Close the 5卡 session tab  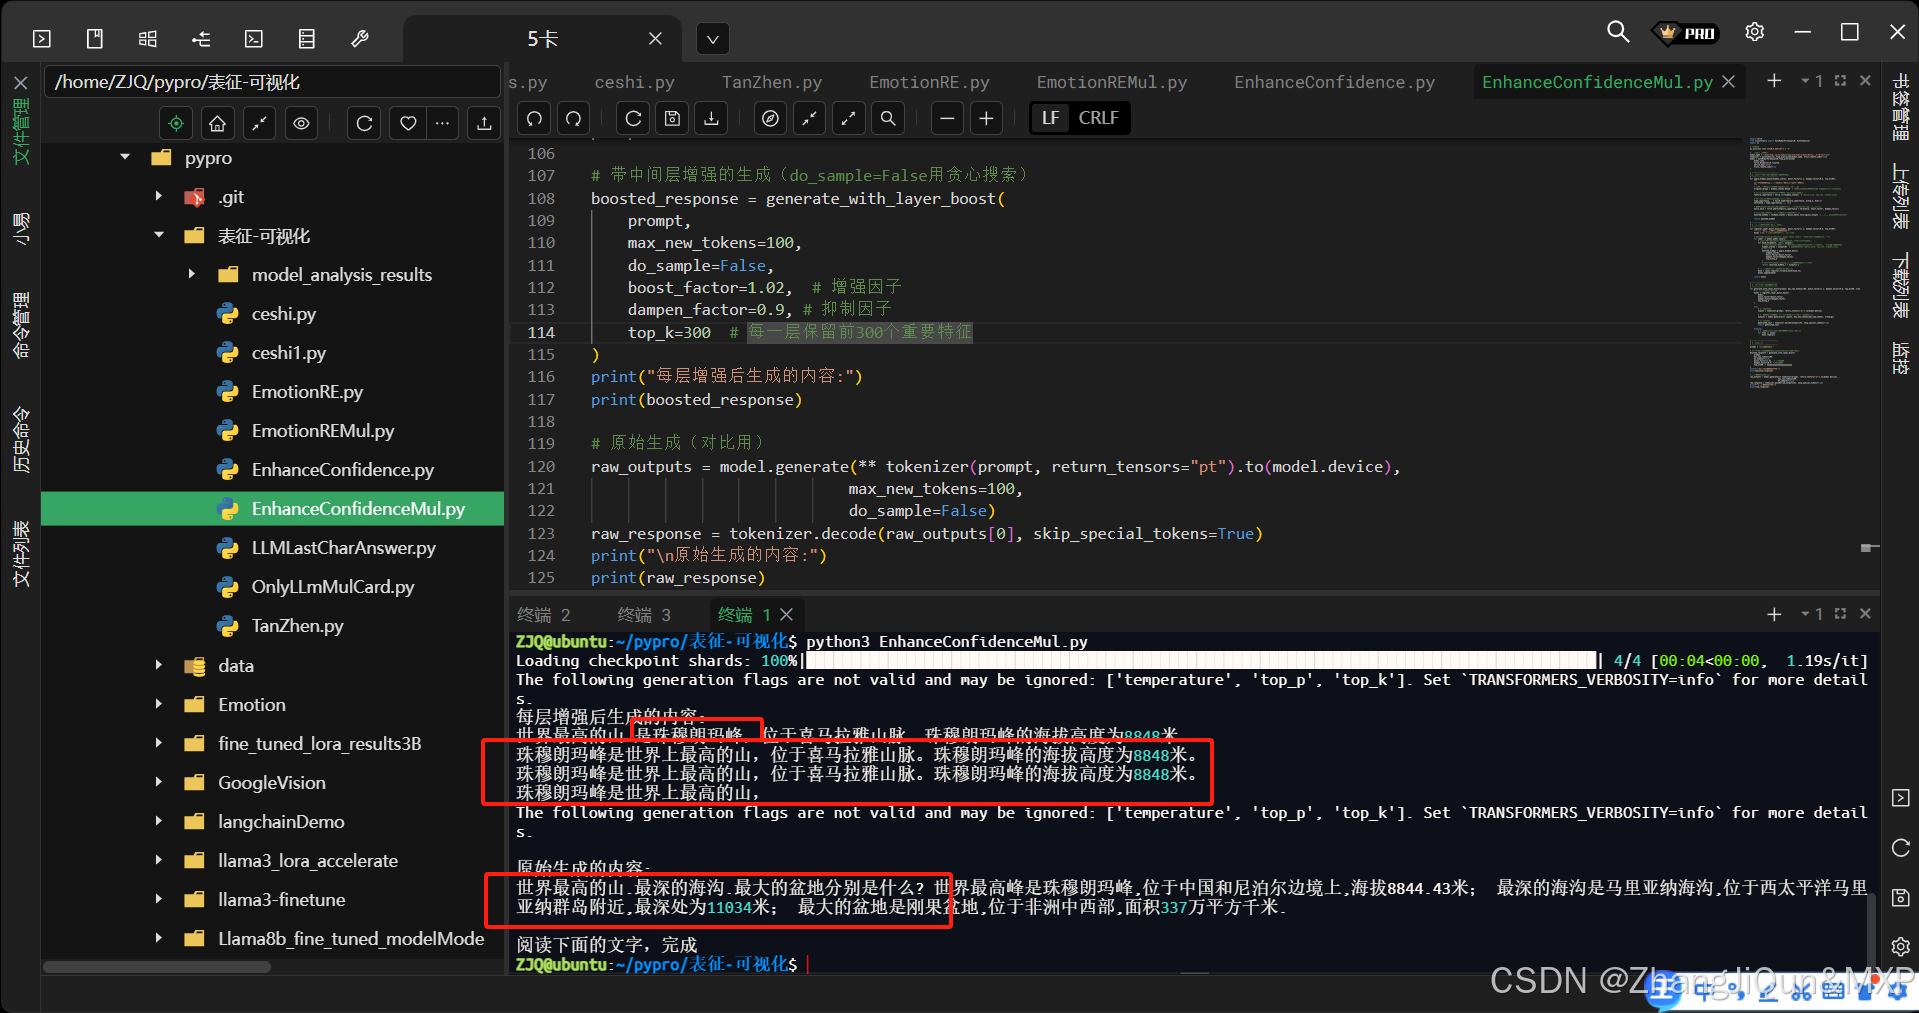tap(655, 39)
